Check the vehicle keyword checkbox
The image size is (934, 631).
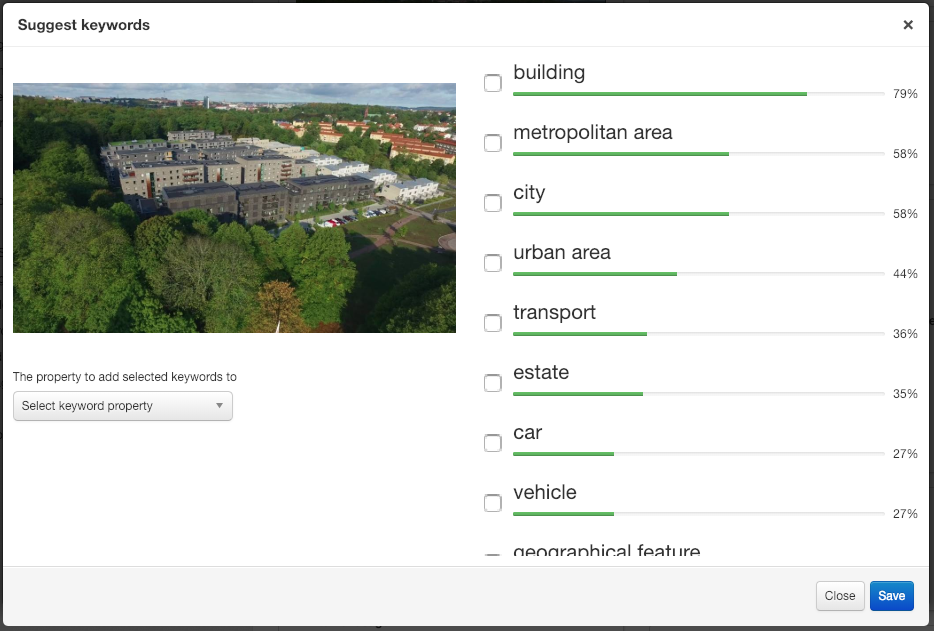point(493,503)
